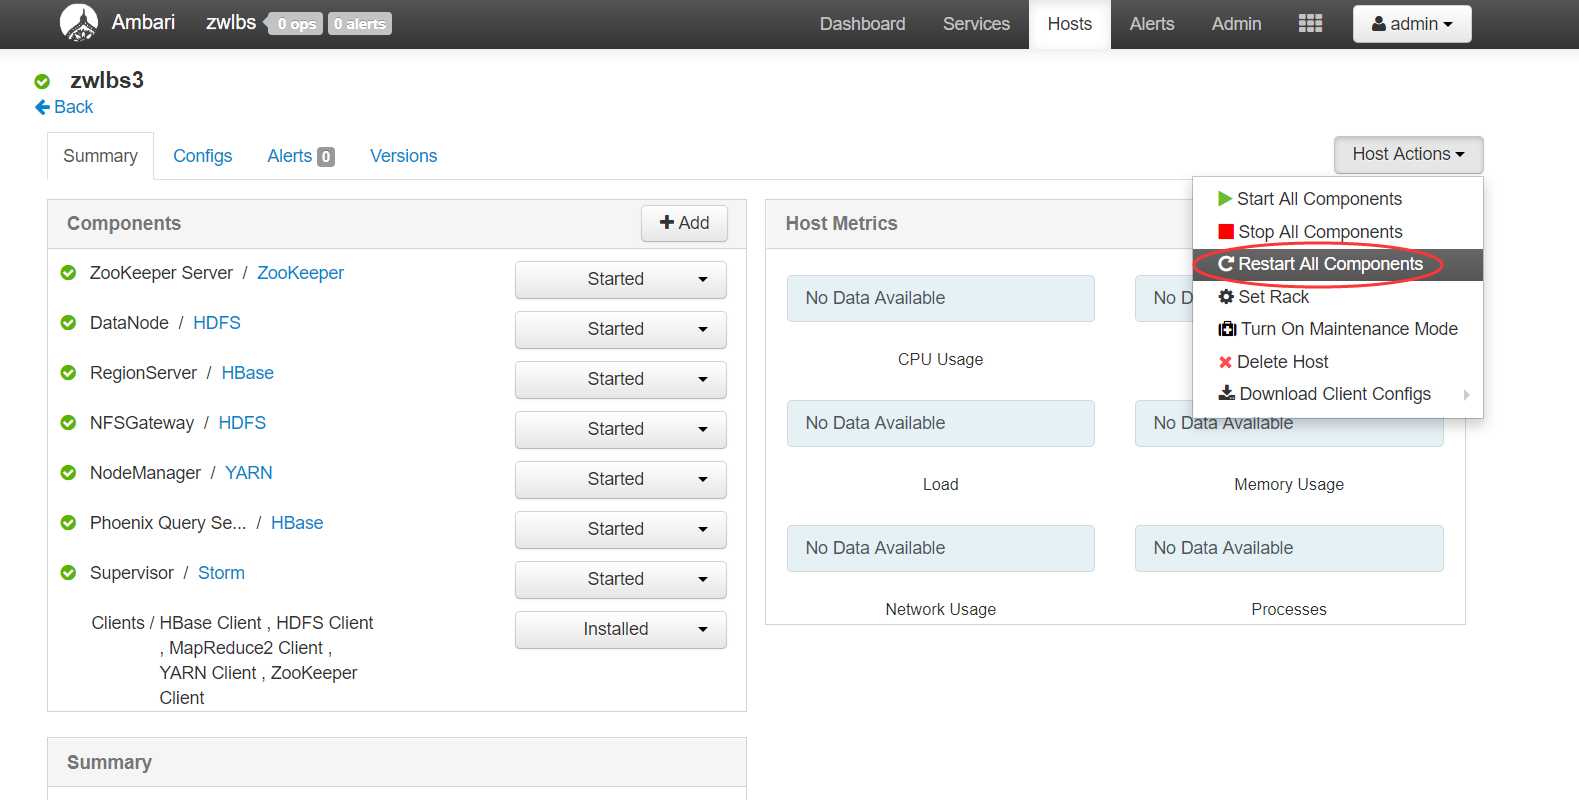Click green check icon beside NodeManager
This screenshot has width=1579, height=800.
coord(68,473)
